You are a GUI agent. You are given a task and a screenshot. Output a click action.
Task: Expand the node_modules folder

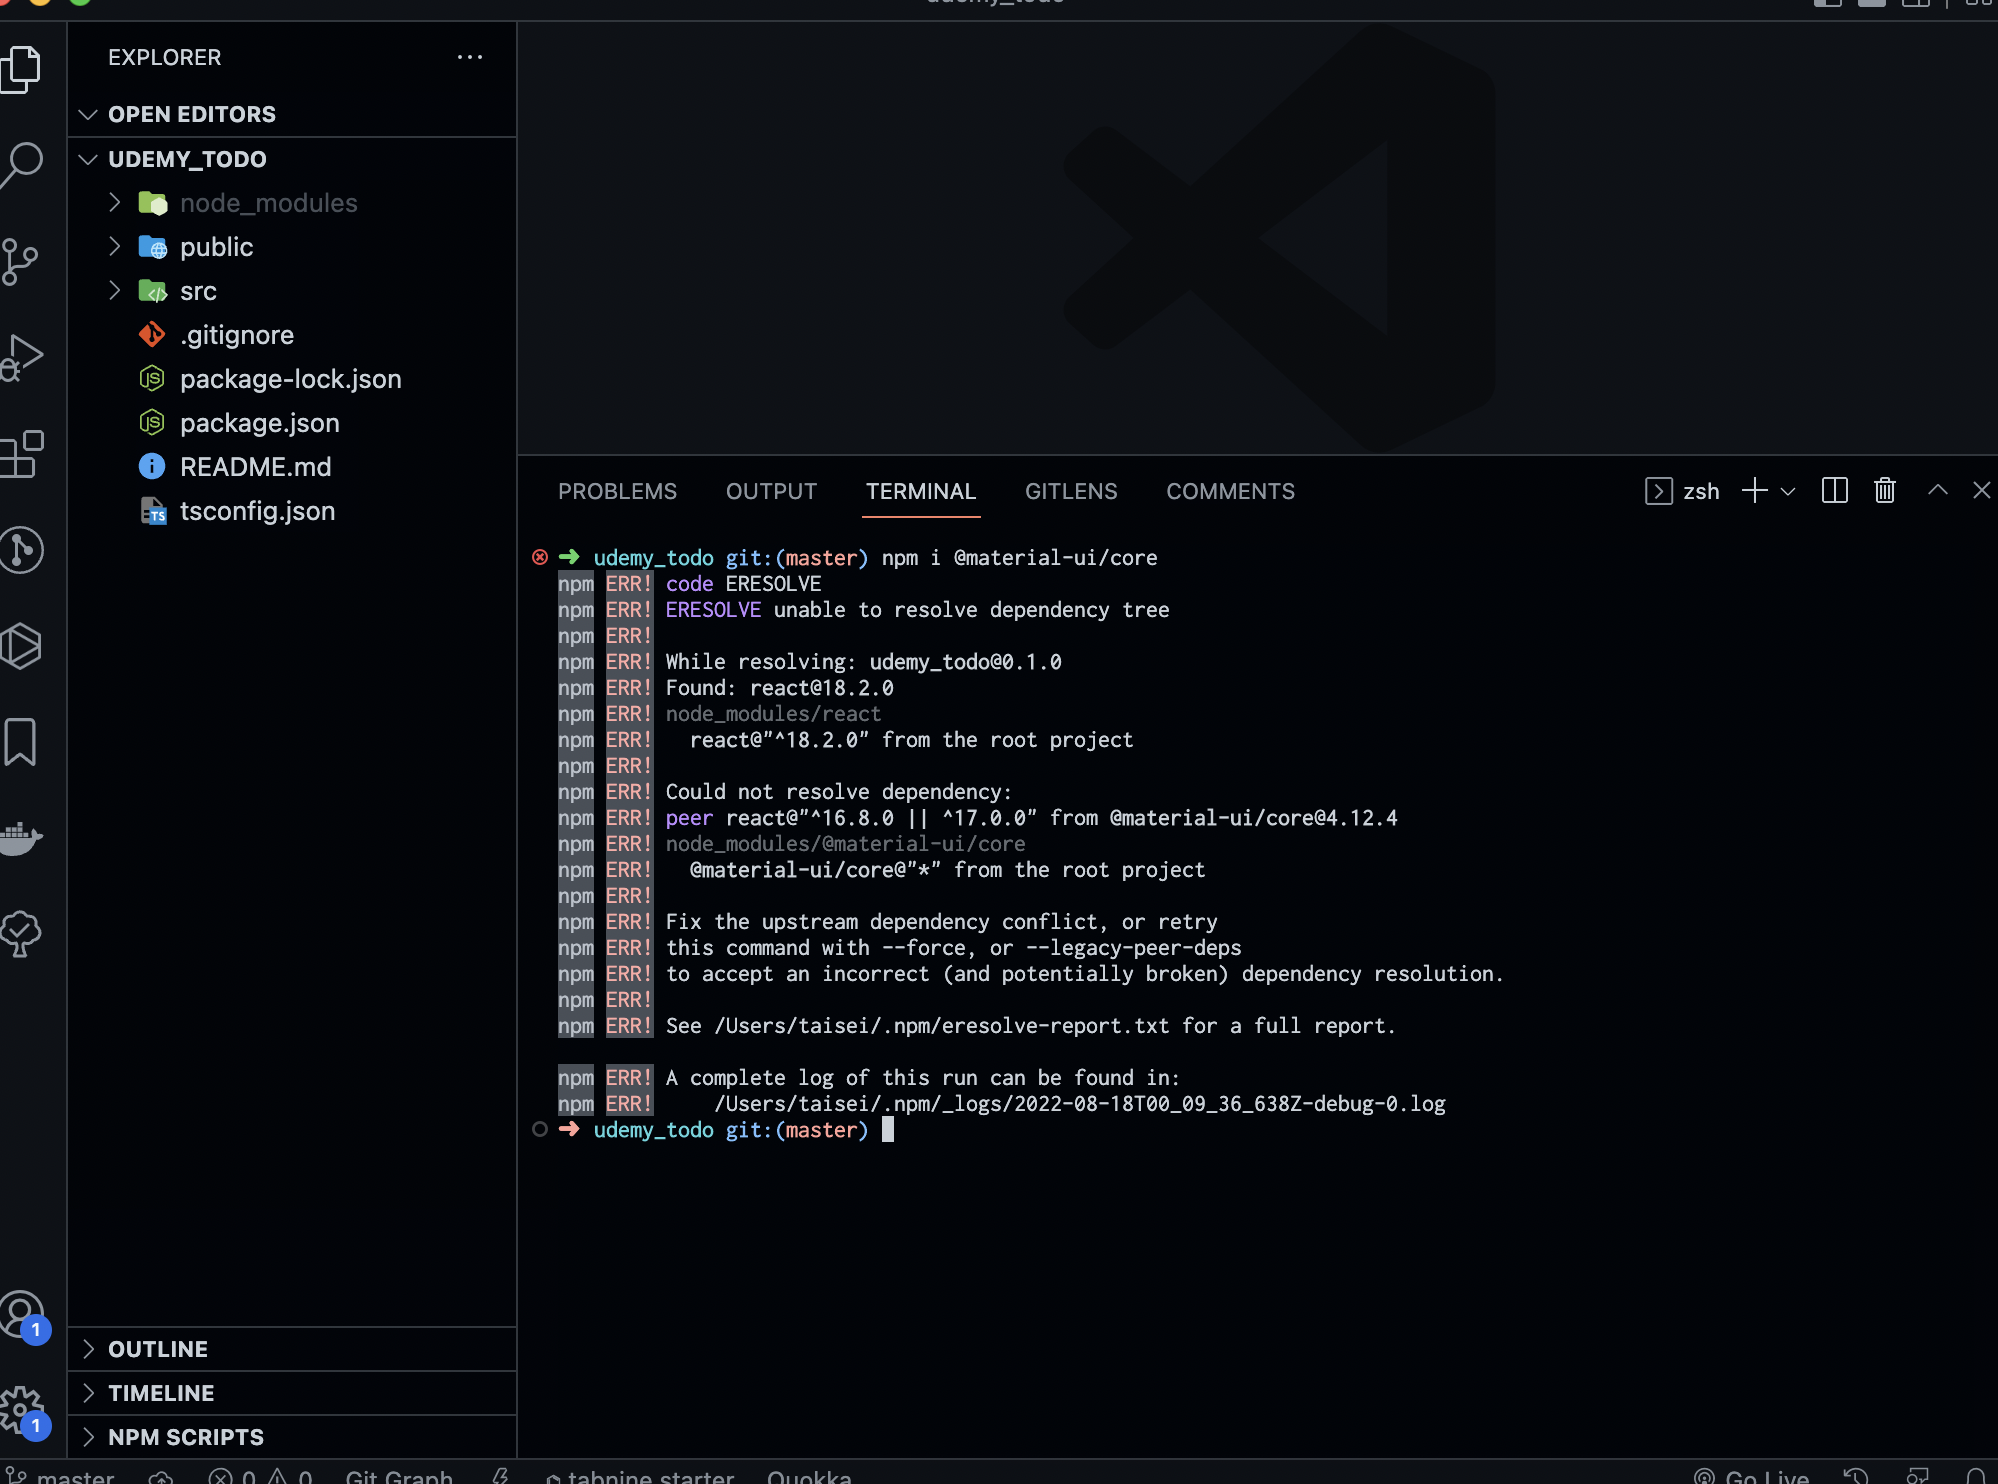pyautogui.click(x=267, y=204)
